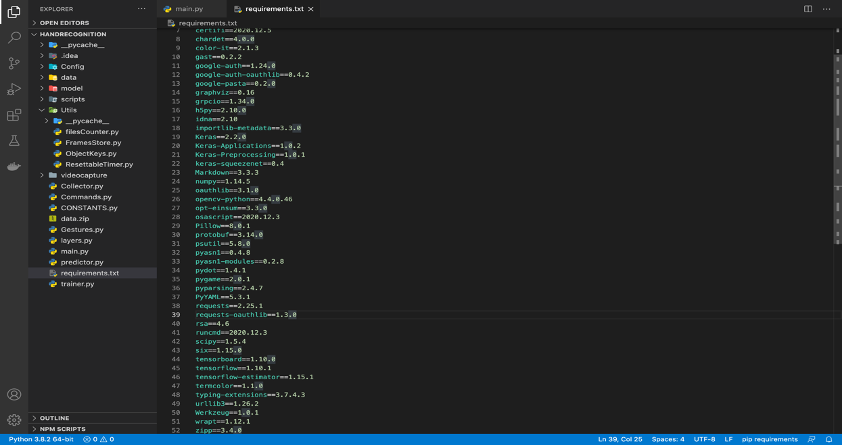Expand the top-level __pycache__ folder
Viewport: 843px width, 445px height.
92,45
